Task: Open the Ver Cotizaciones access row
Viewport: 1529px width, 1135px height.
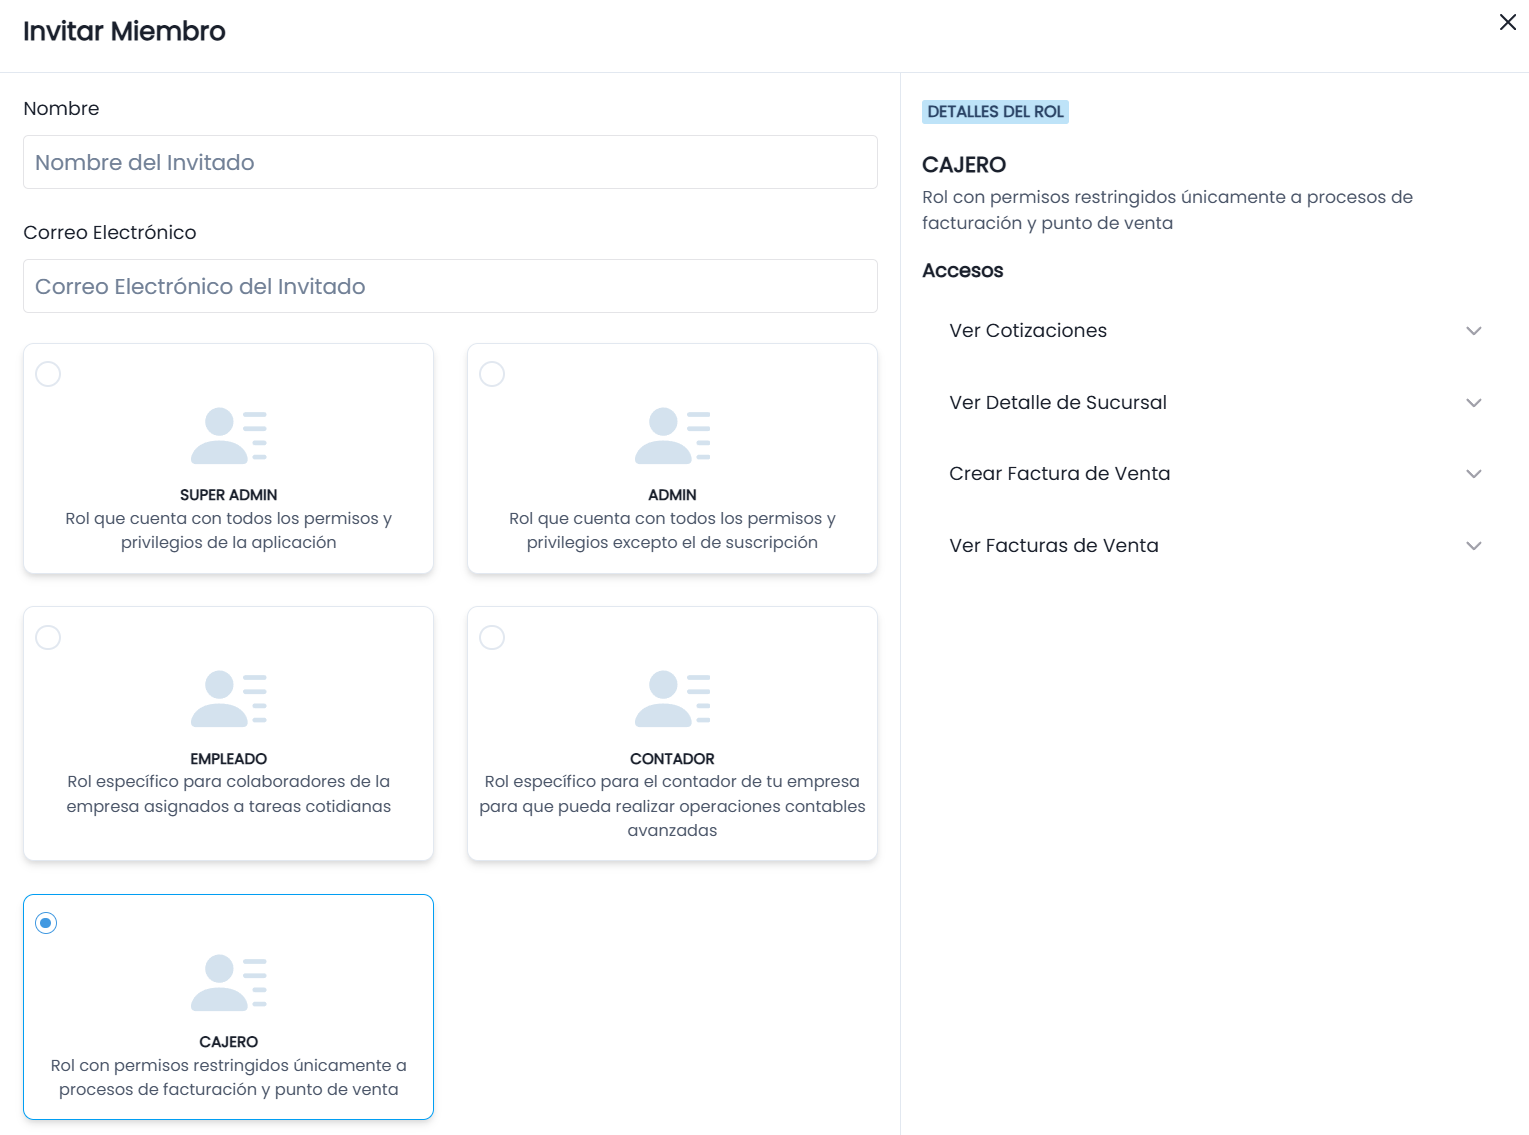Action: point(1215,331)
